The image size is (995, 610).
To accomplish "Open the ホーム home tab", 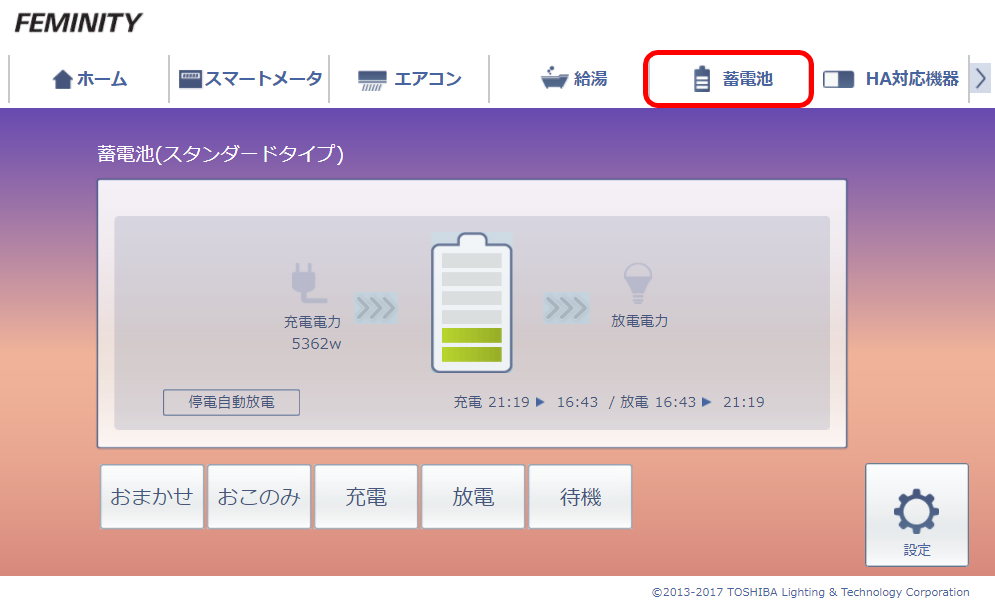I will [90, 79].
